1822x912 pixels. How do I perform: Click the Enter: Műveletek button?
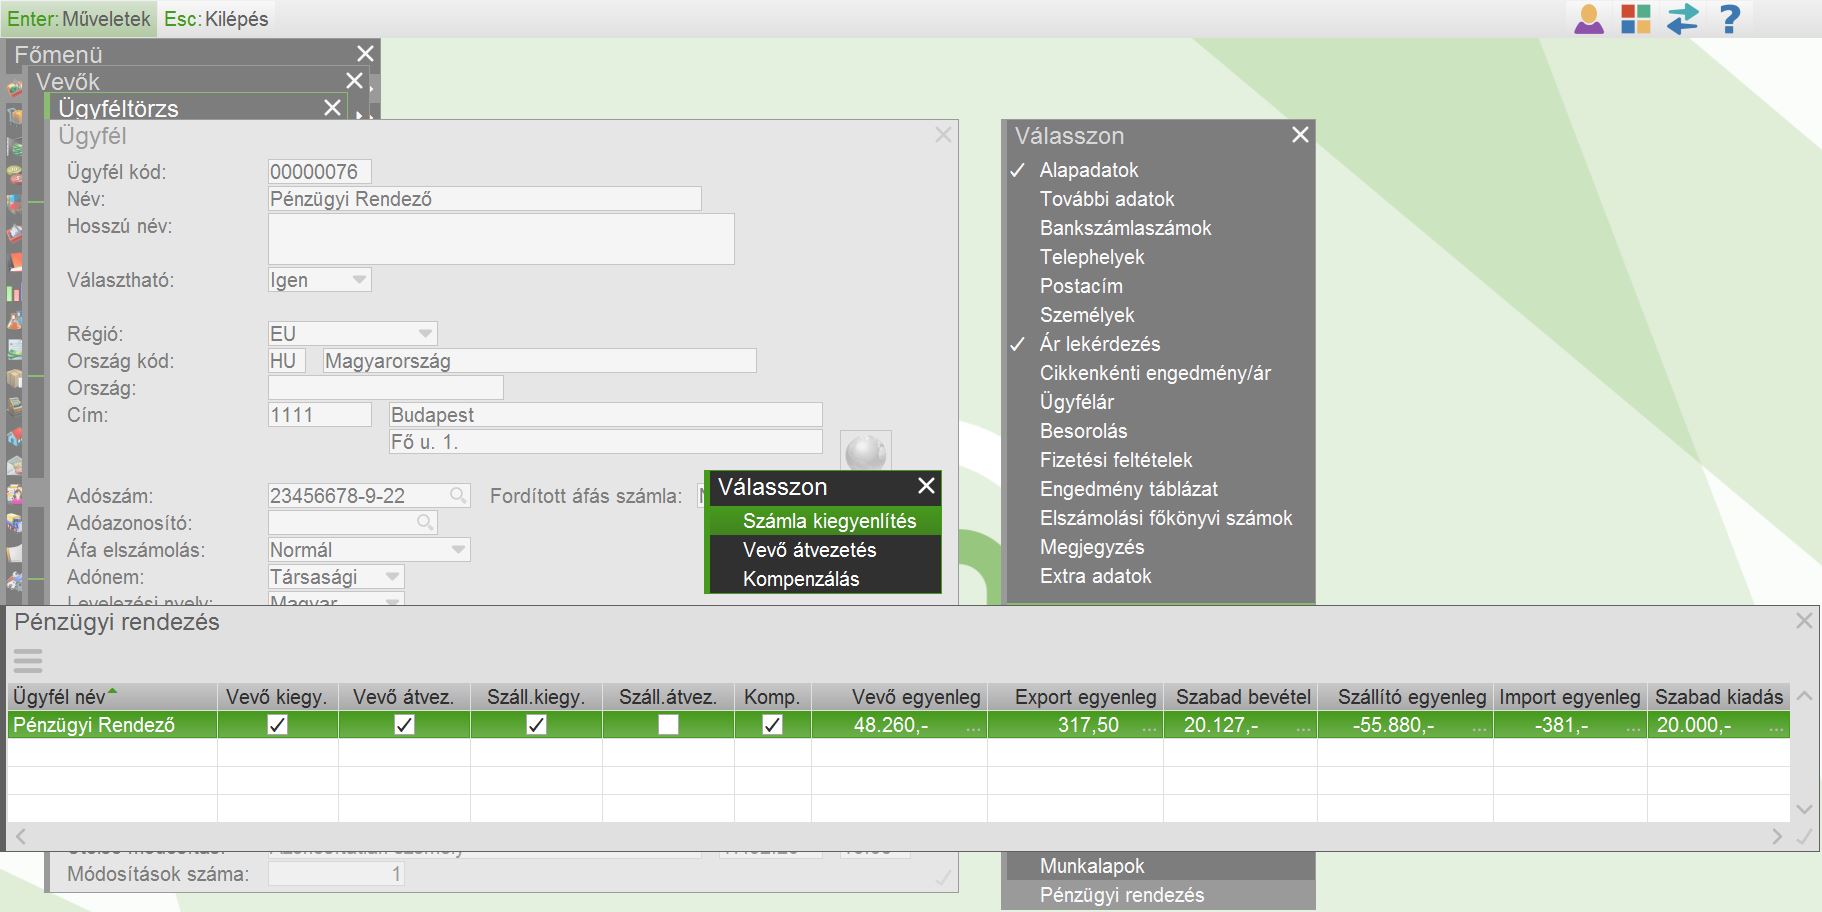(79, 19)
